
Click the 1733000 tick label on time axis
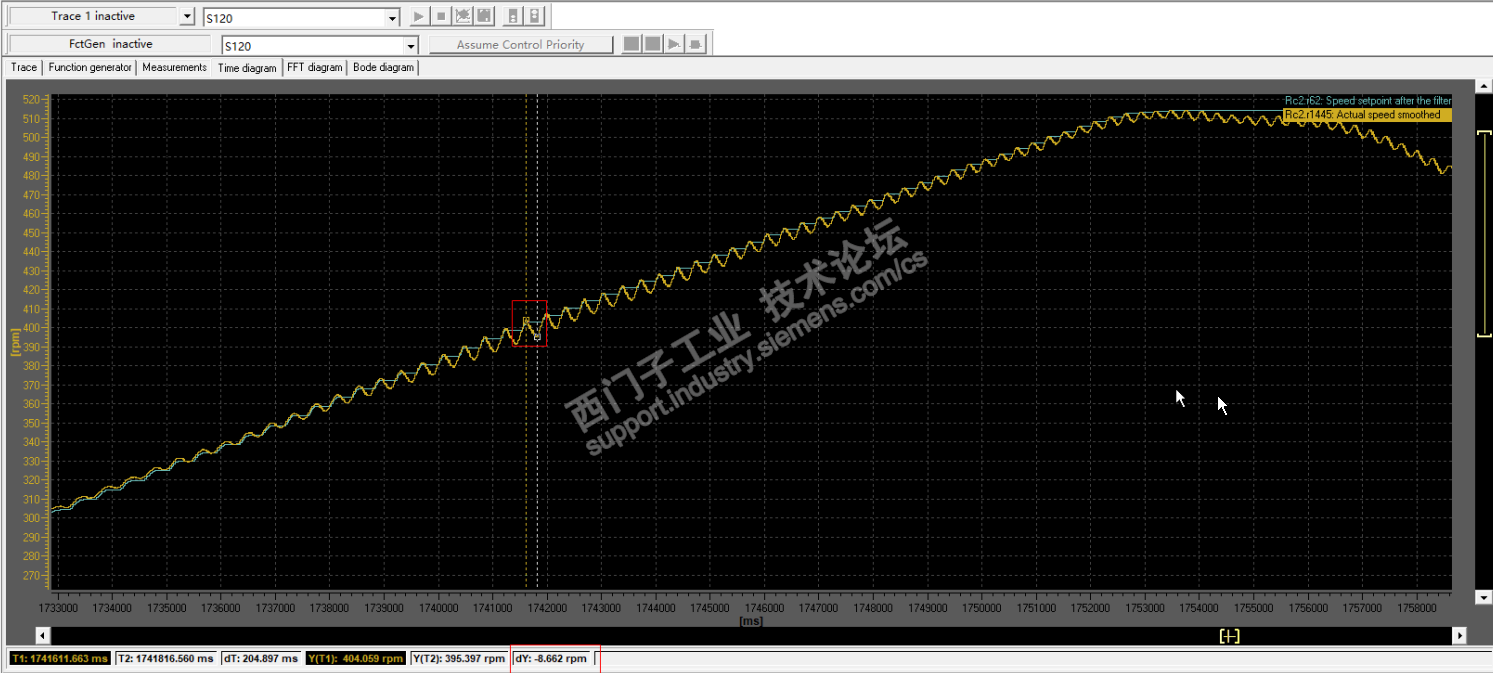click(x=58, y=608)
